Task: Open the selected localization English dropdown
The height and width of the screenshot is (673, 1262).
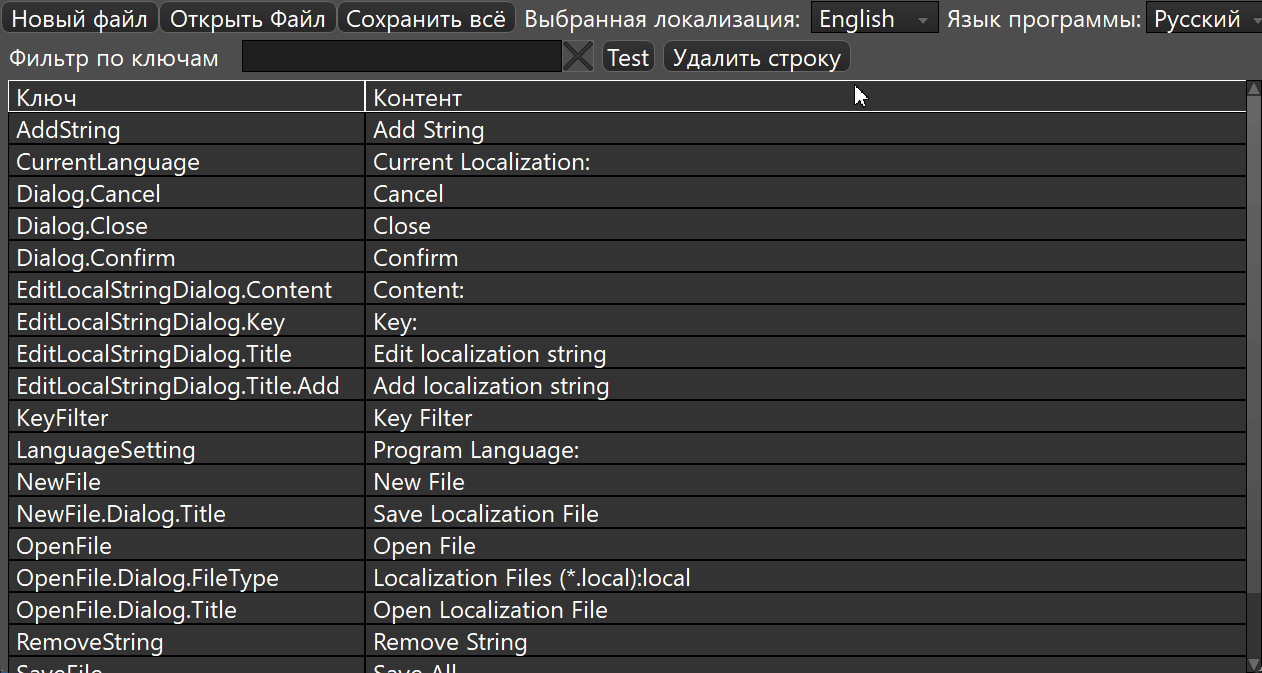Action: coord(873,18)
